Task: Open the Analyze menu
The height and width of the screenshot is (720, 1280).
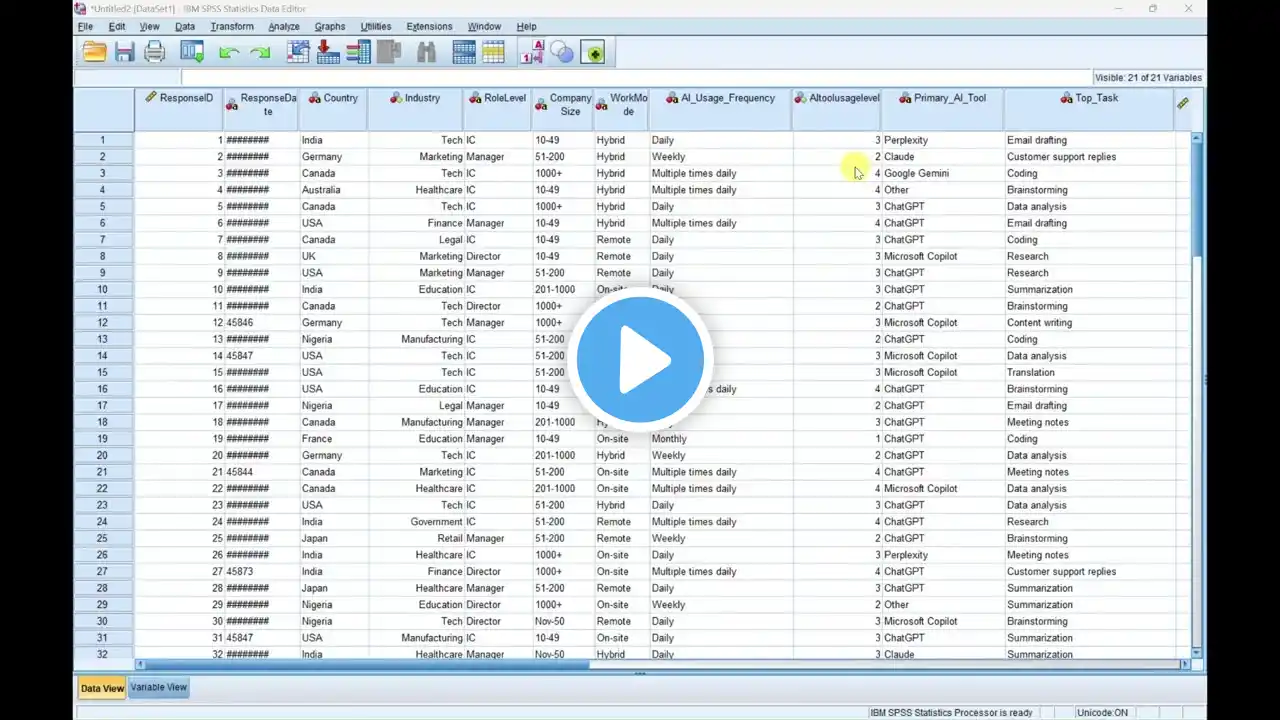Action: 283,26
